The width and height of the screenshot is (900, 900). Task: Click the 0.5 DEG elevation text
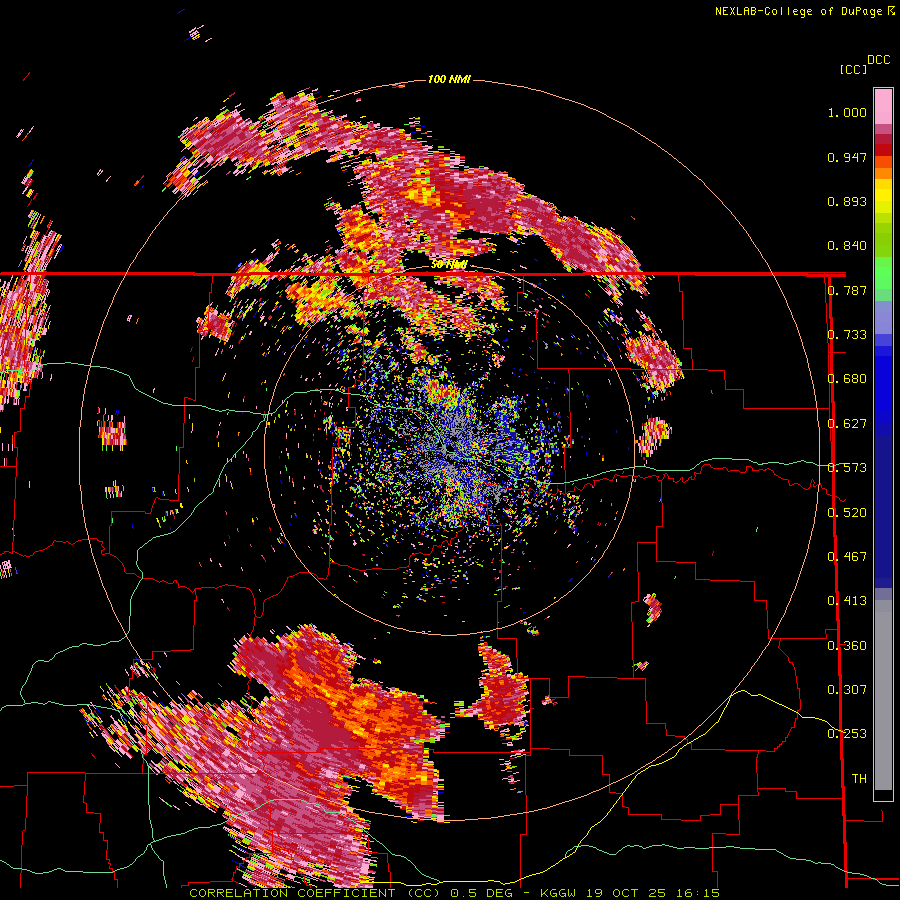pos(480,893)
